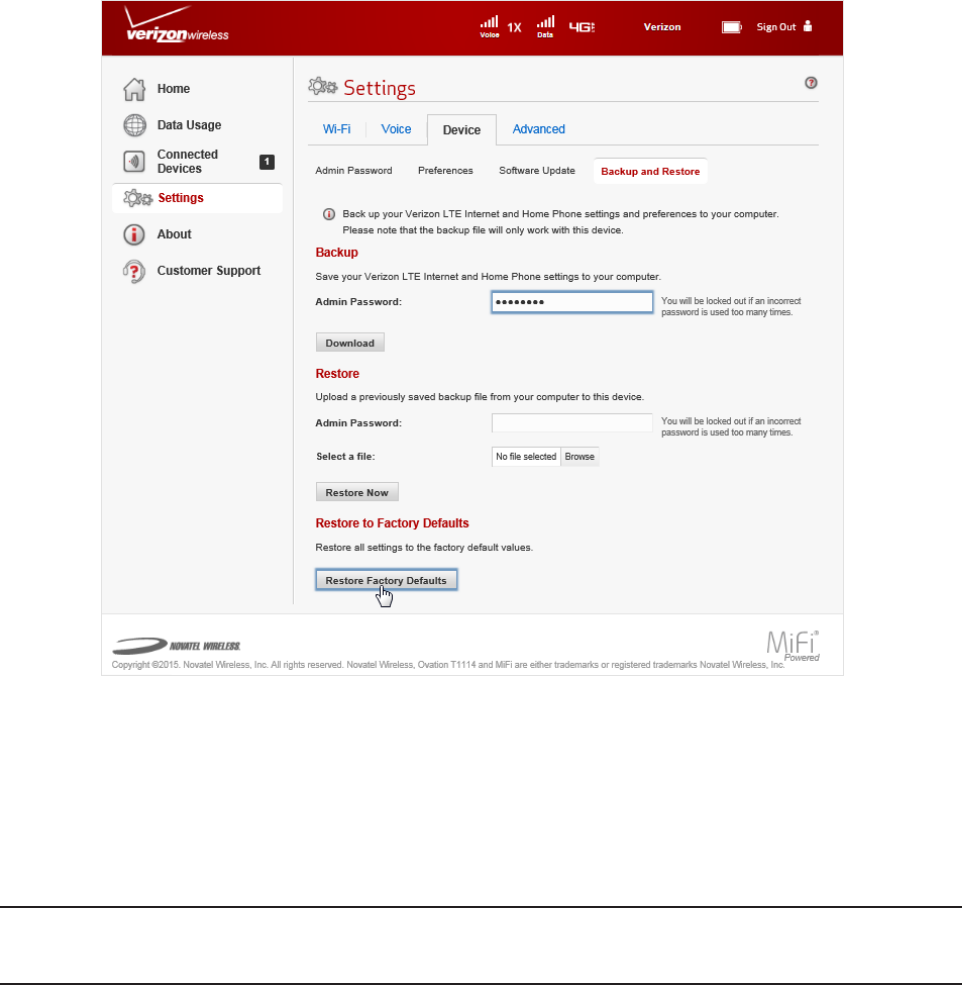Viewport: 962px width, 985px height.
Task: Click the No file selected field
Action: pyautogui.click(x=526, y=457)
